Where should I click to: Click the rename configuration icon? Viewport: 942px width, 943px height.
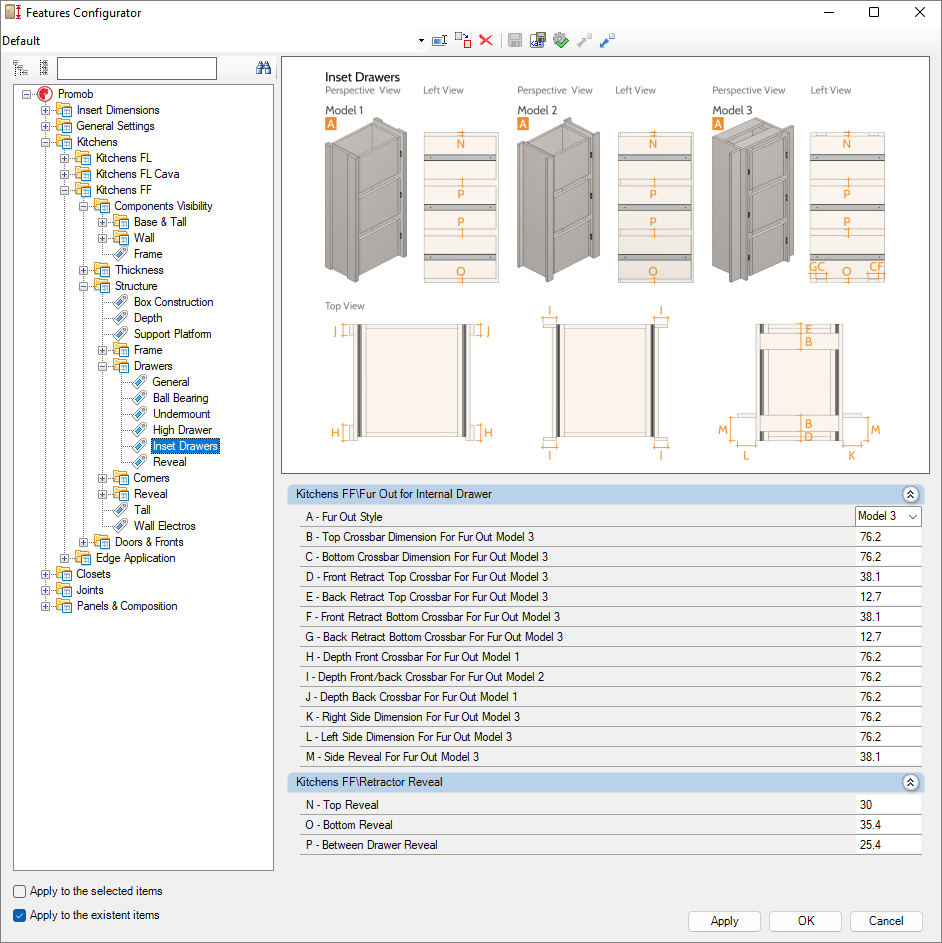pyautogui.click(x=439, y=40)
